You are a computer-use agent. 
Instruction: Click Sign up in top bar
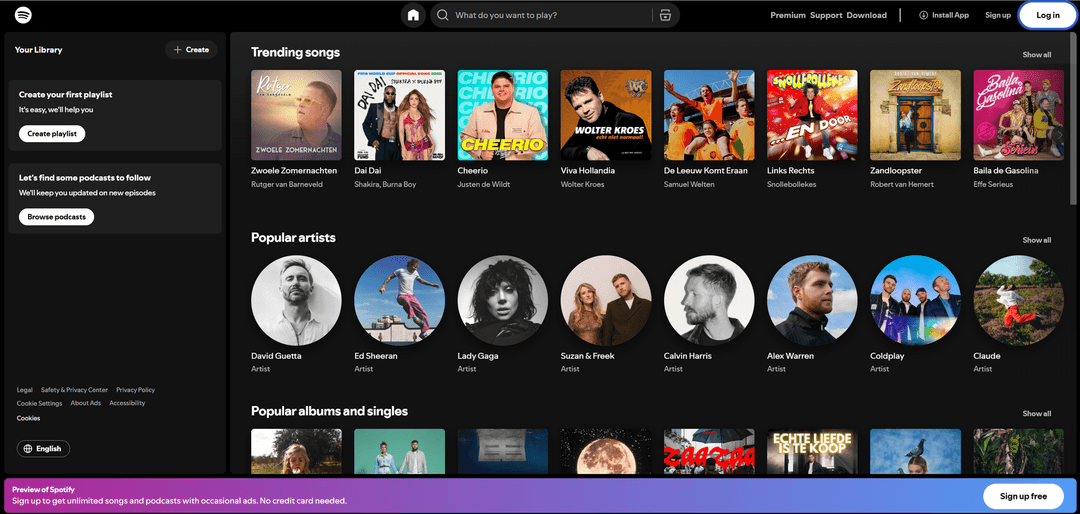[x=998, y=15]
